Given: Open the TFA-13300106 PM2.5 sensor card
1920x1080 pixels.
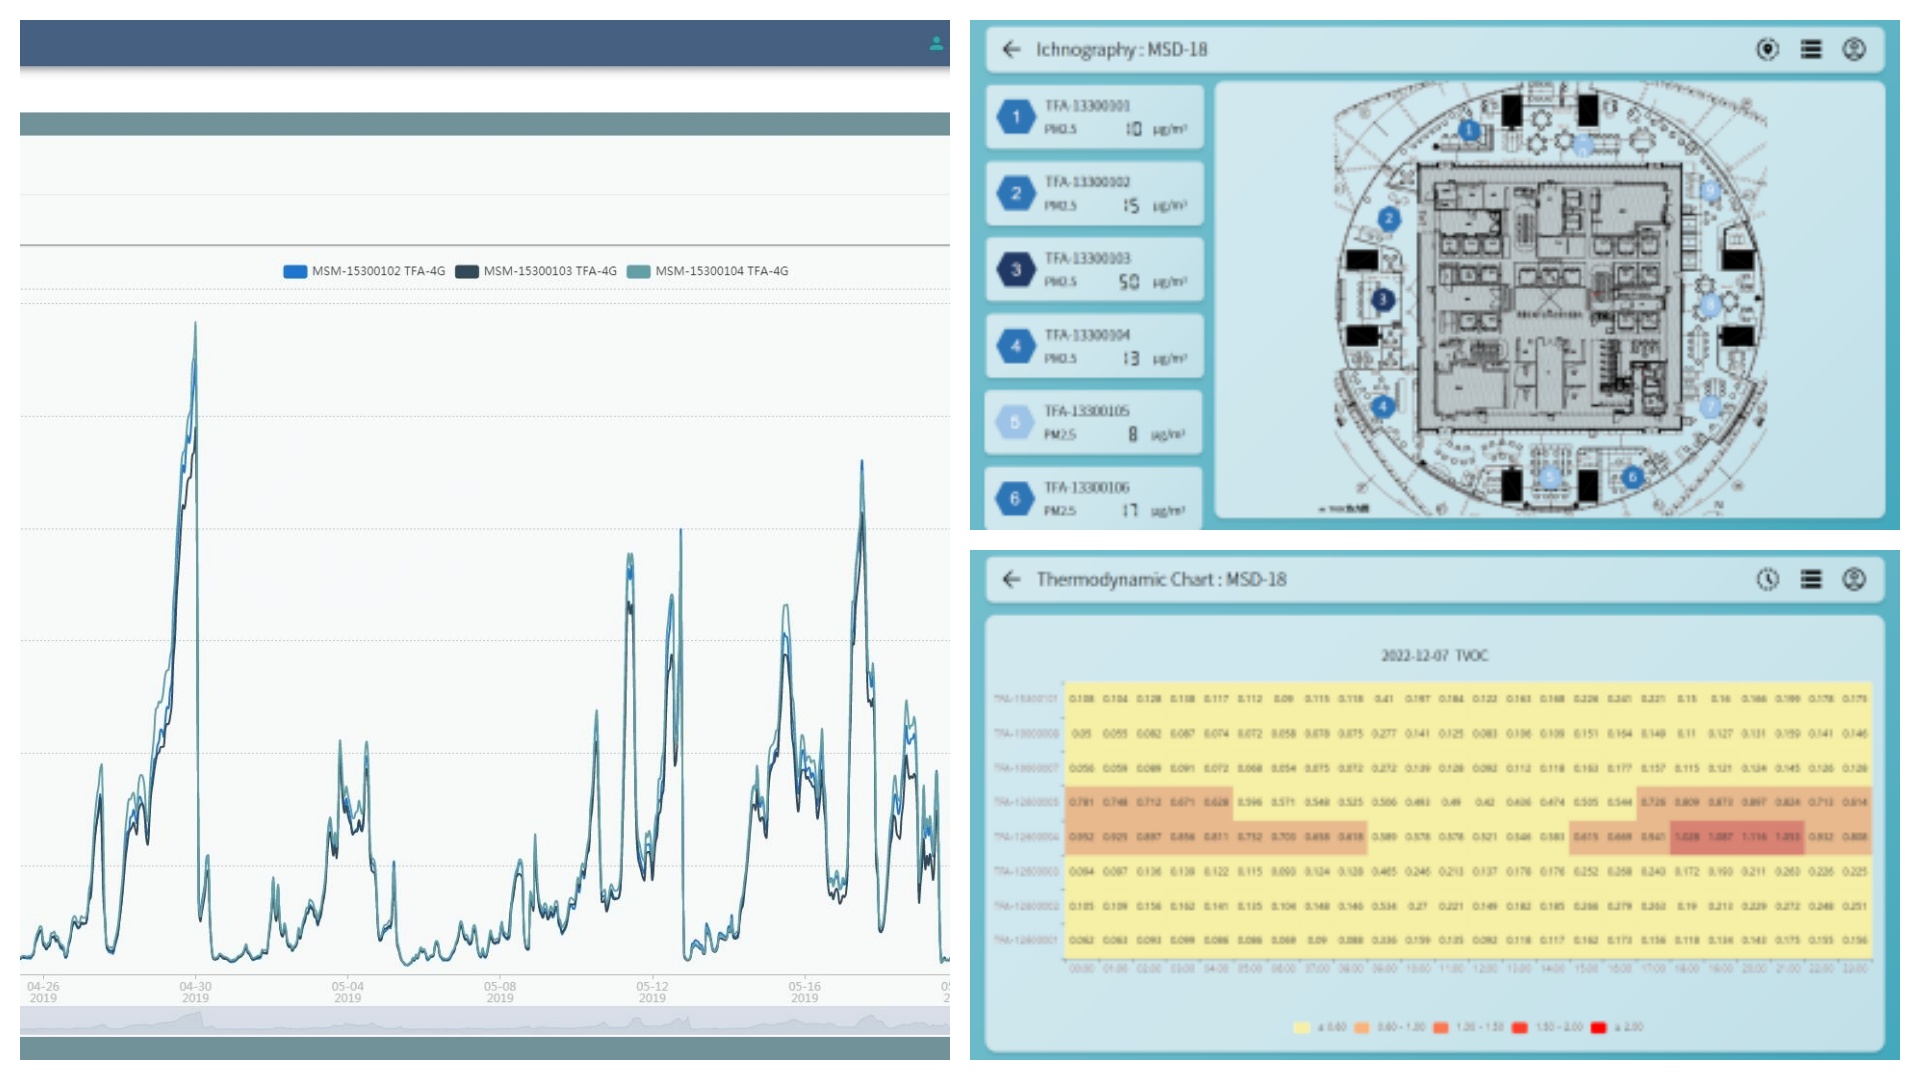Looking at the screenshot, I should (x=1094, y=498).
